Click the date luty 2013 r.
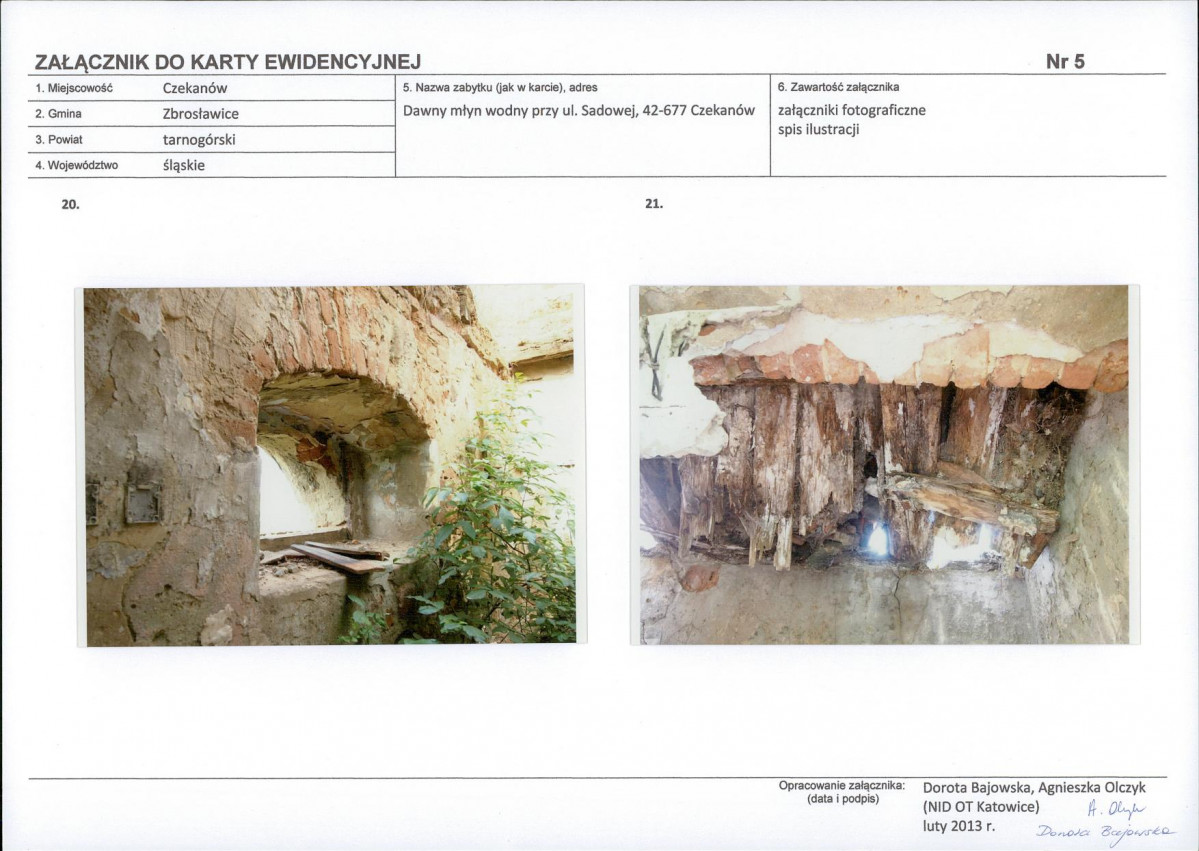The width and height of the screenshot is (1199, 851). pos(959,826)
